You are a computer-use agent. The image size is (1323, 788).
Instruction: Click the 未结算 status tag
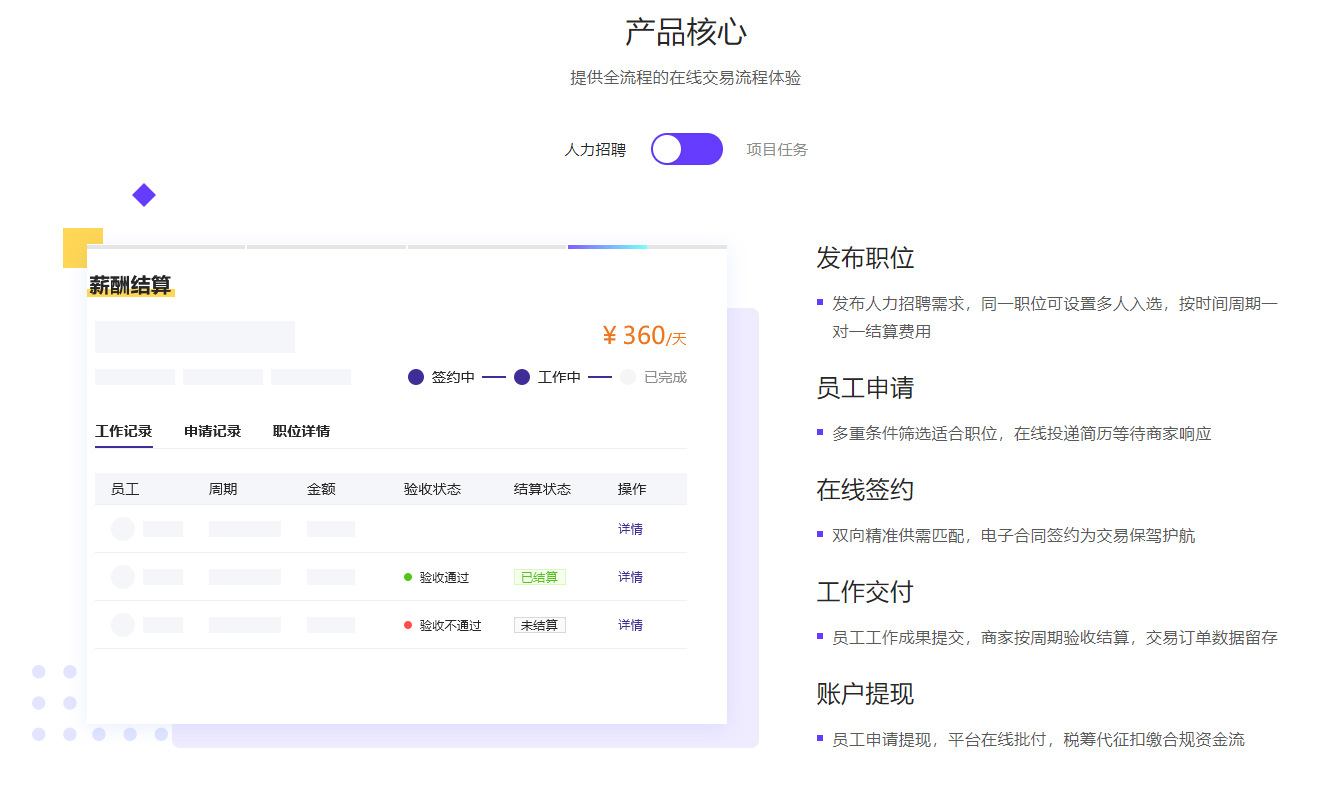[x=540, y=625]
